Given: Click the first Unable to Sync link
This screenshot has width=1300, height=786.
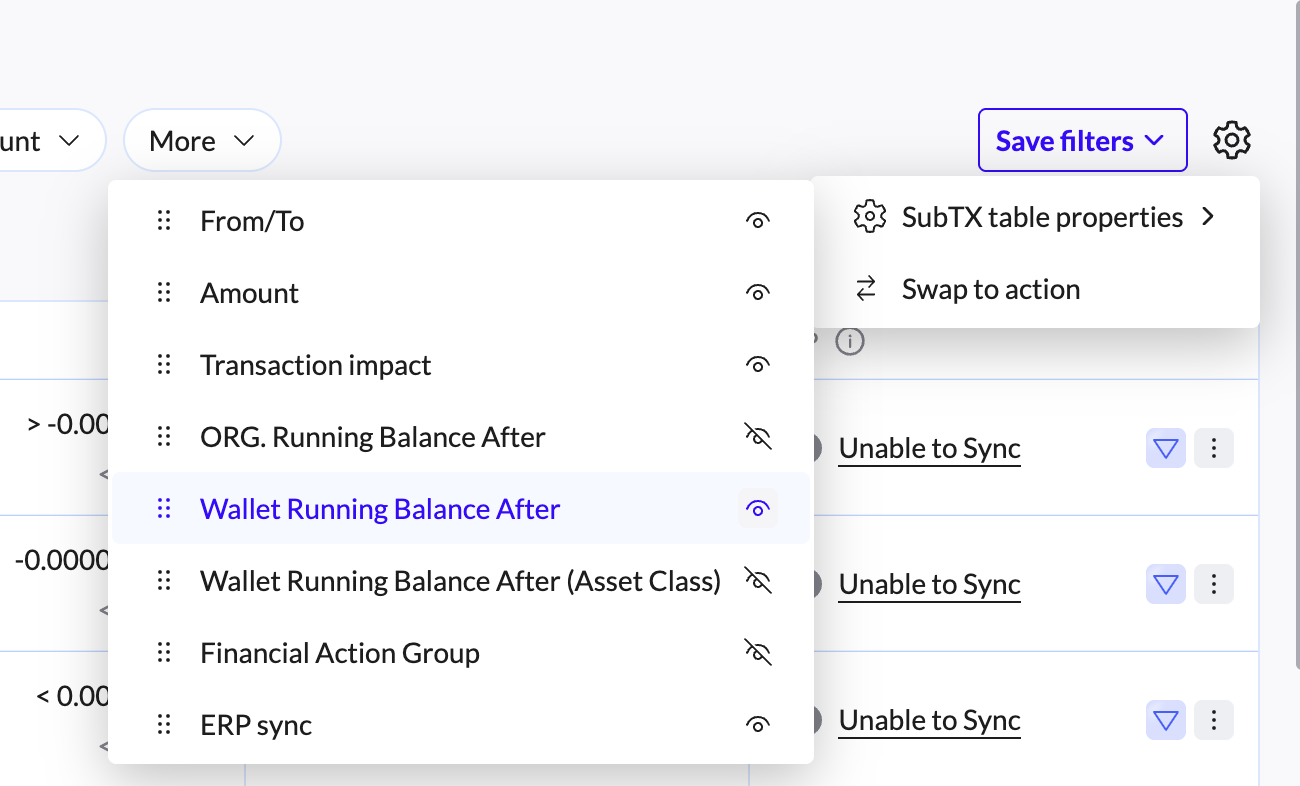Looking at the screenshot, I should [x=929, y=449].
